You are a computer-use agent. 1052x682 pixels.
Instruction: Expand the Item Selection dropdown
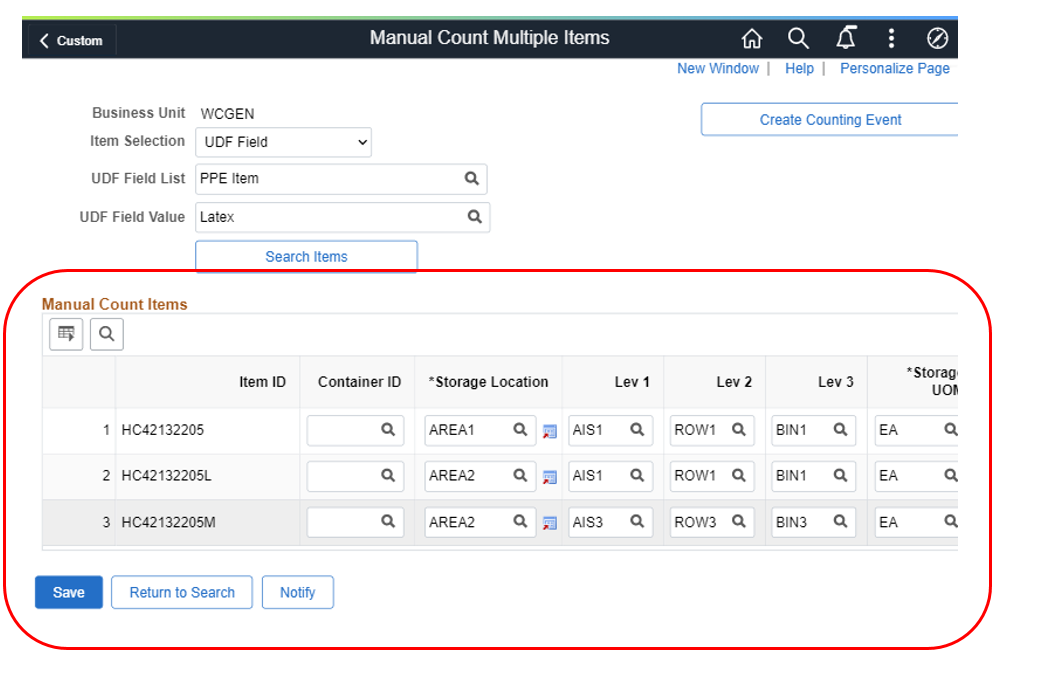tap(283, 142)
